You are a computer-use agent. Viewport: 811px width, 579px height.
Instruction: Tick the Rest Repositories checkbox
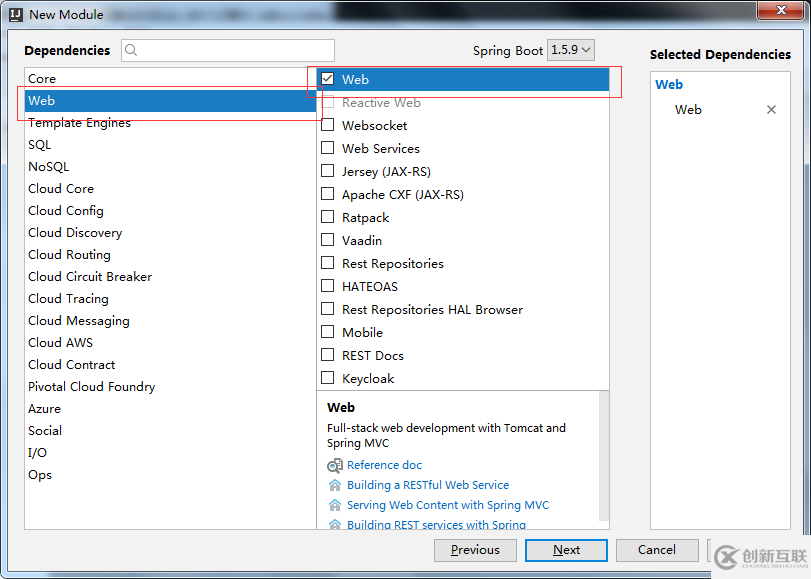click(x=327, y=263)
